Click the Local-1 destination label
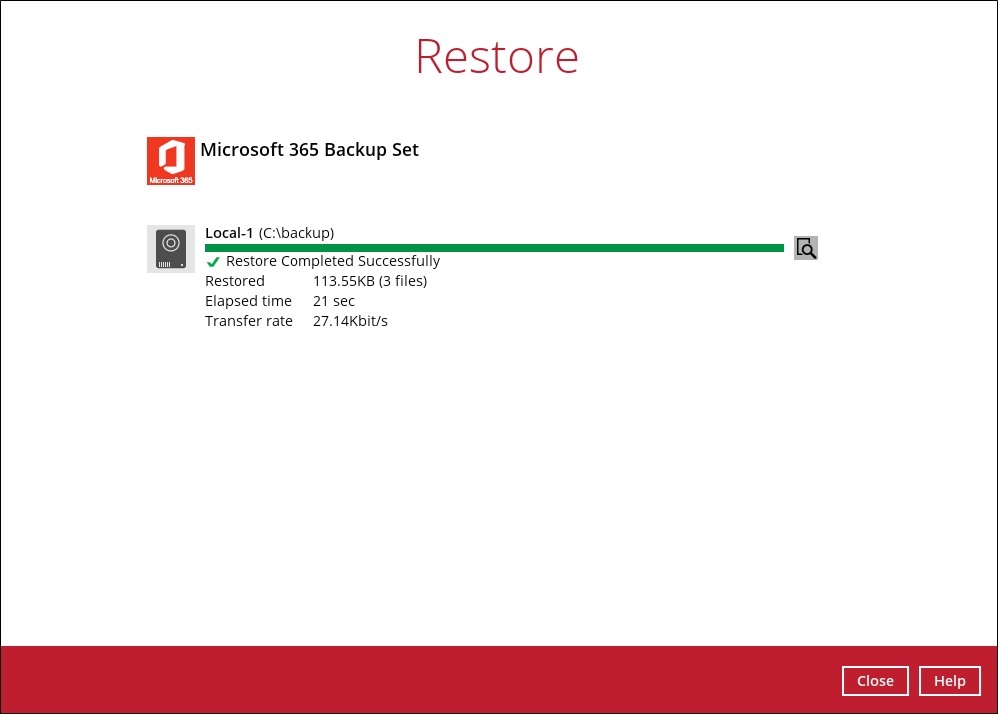This screenshot has width=998, height=714. (x=227, y=232)
